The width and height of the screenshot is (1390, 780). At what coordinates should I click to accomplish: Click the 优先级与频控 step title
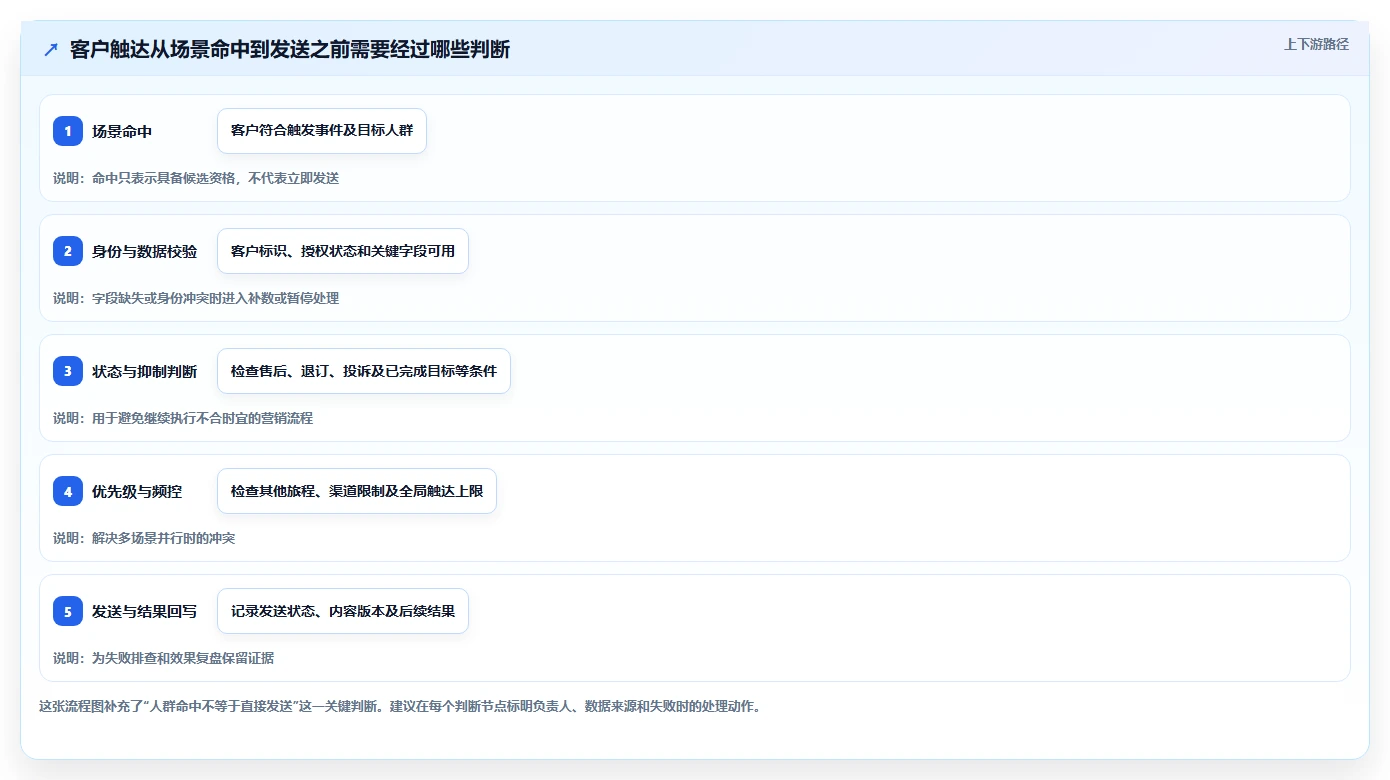(137, 491)
